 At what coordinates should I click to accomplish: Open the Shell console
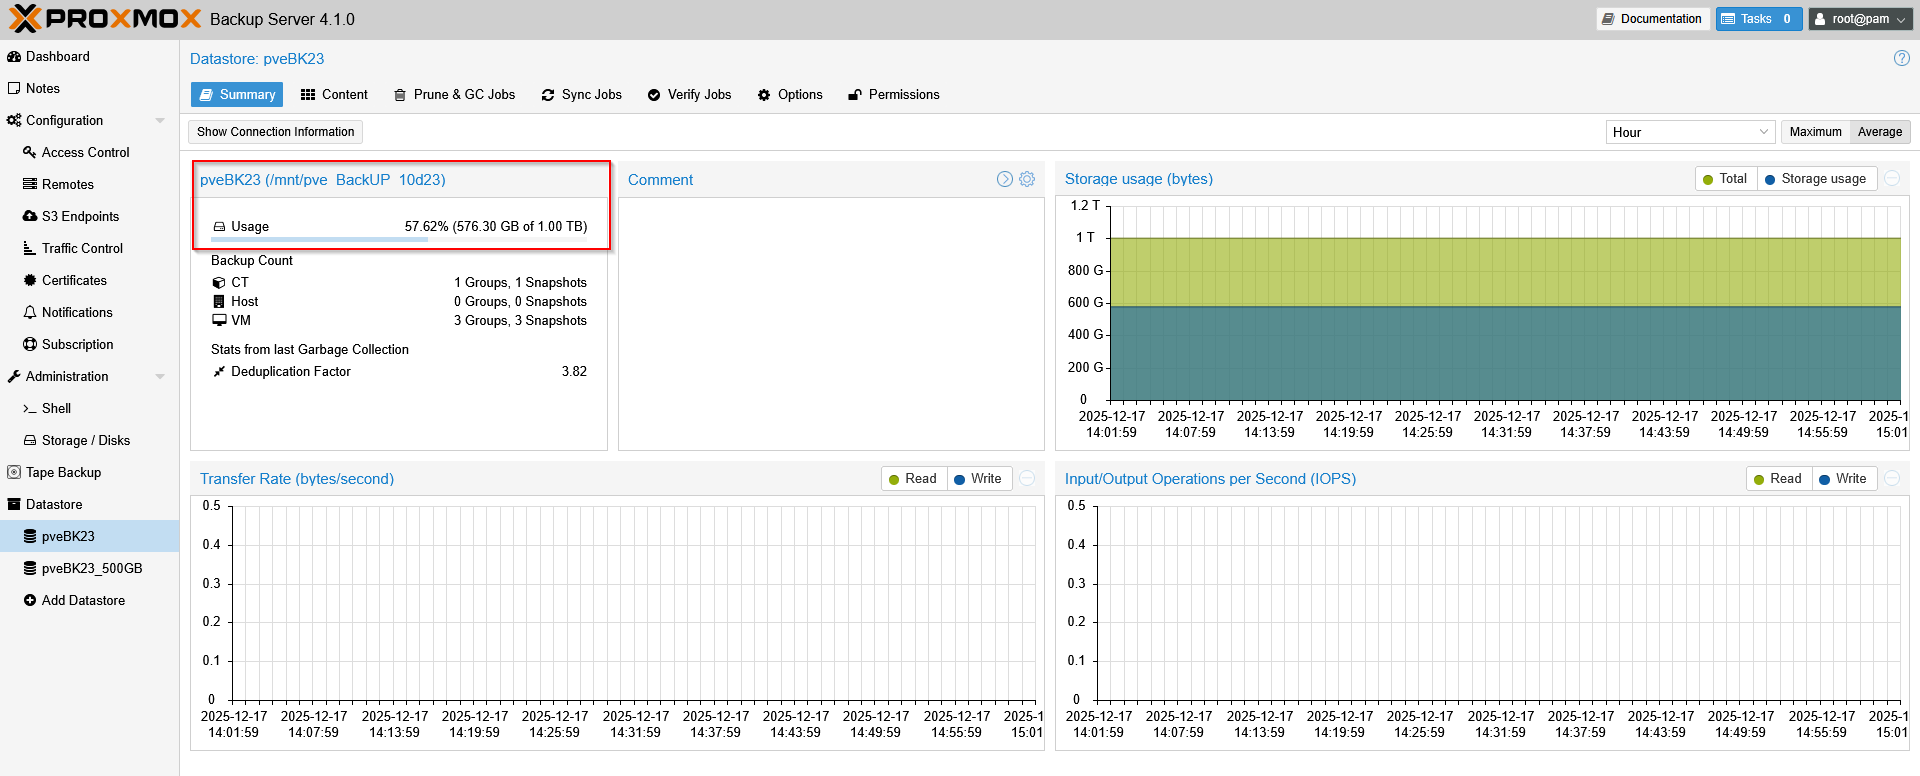[x=55, y=408]
